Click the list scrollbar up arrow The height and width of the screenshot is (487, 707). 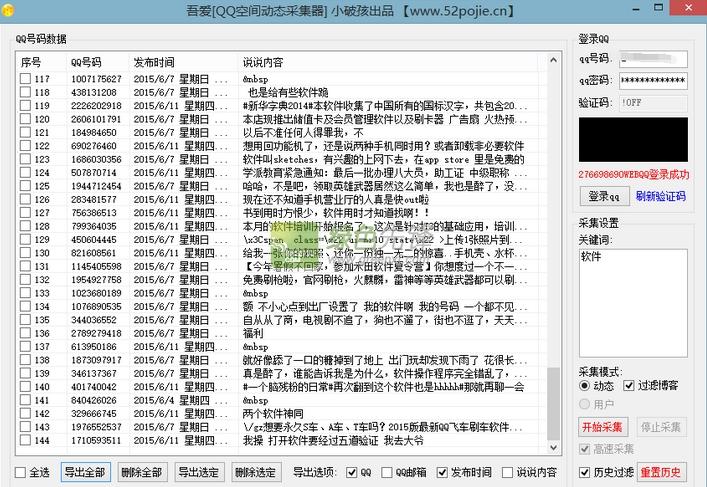pos(553,60)
